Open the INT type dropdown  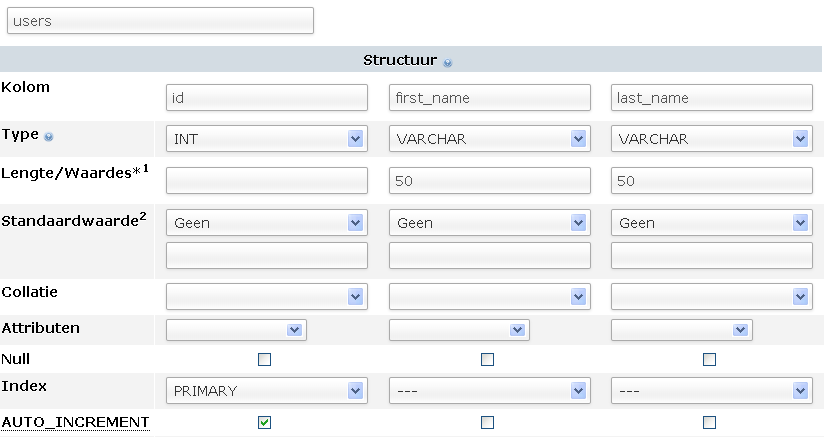(266, 139)
